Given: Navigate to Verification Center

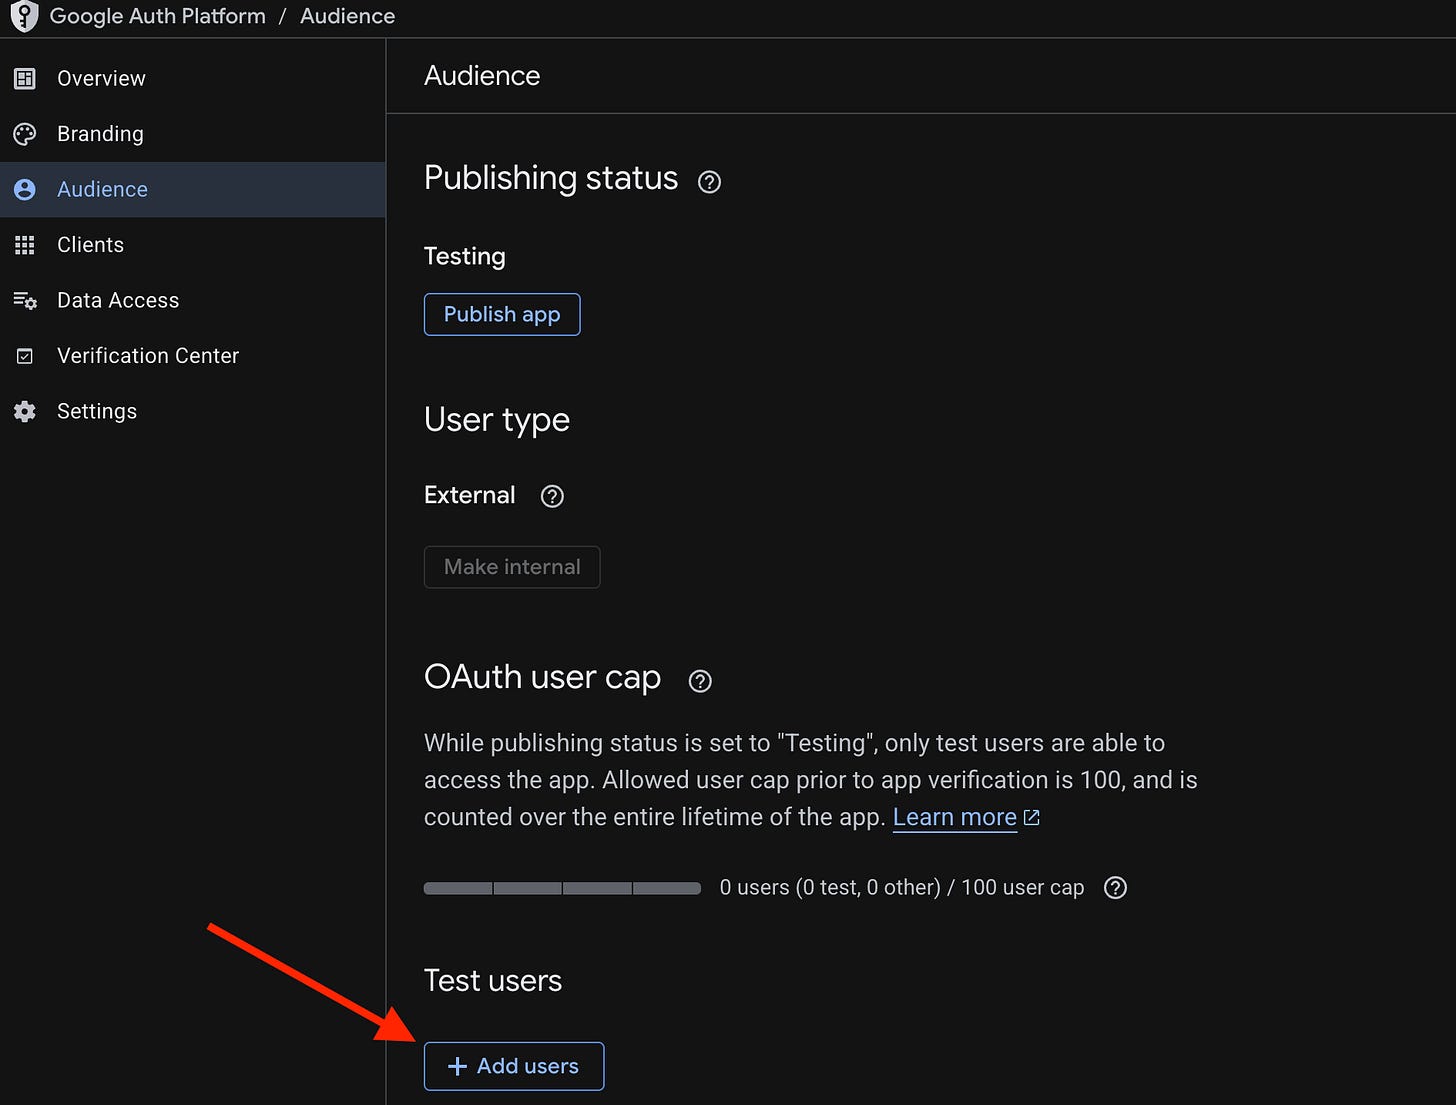Looking at the screenshot, I should click(193, 356).
